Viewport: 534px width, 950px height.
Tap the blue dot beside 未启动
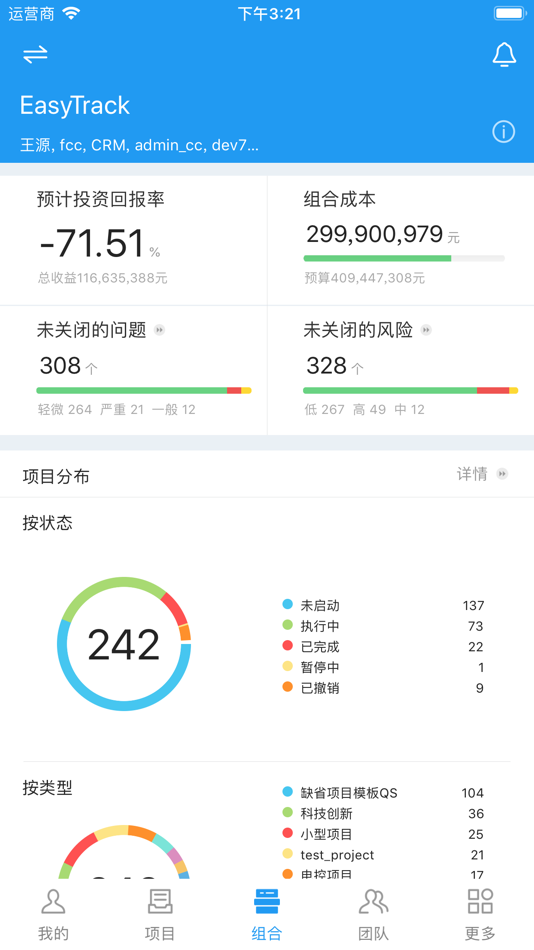pos(288,605)
